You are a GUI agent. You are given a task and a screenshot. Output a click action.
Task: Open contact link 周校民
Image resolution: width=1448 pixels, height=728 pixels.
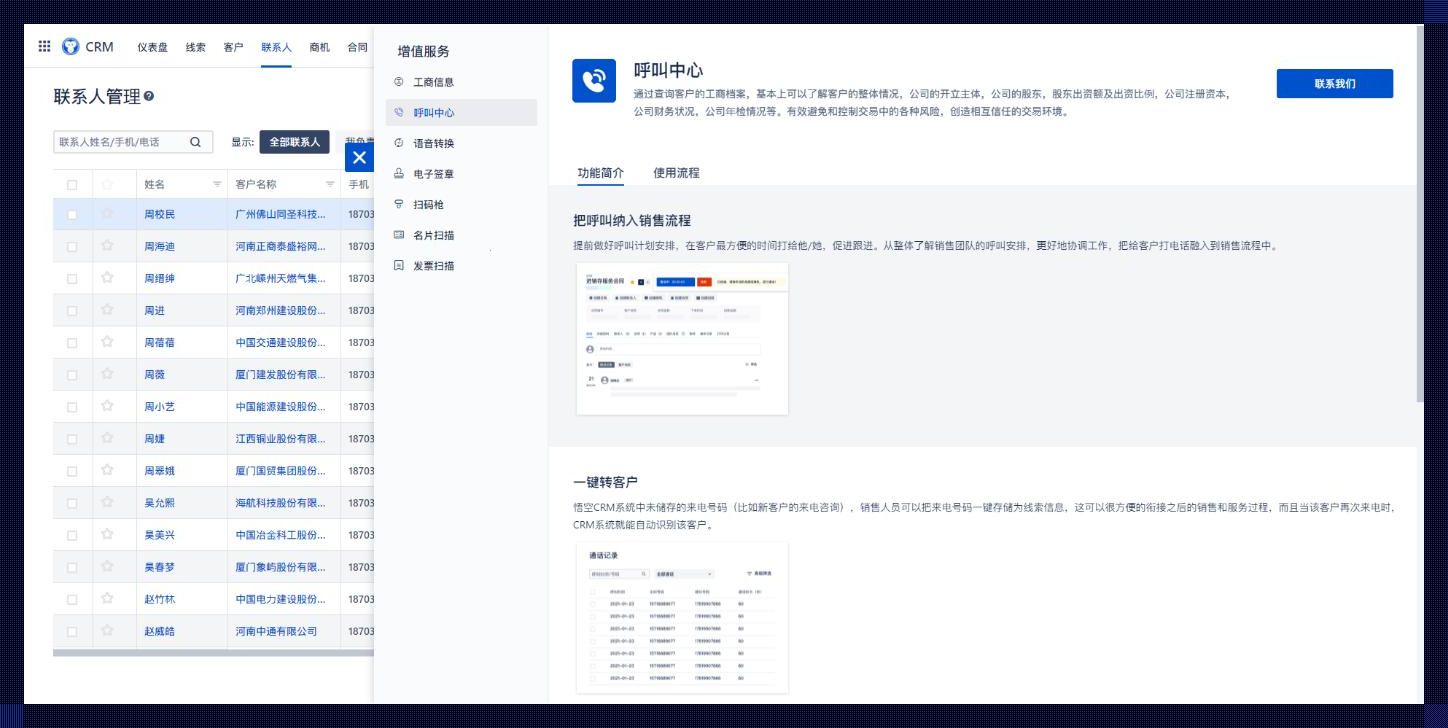(160, 215)
